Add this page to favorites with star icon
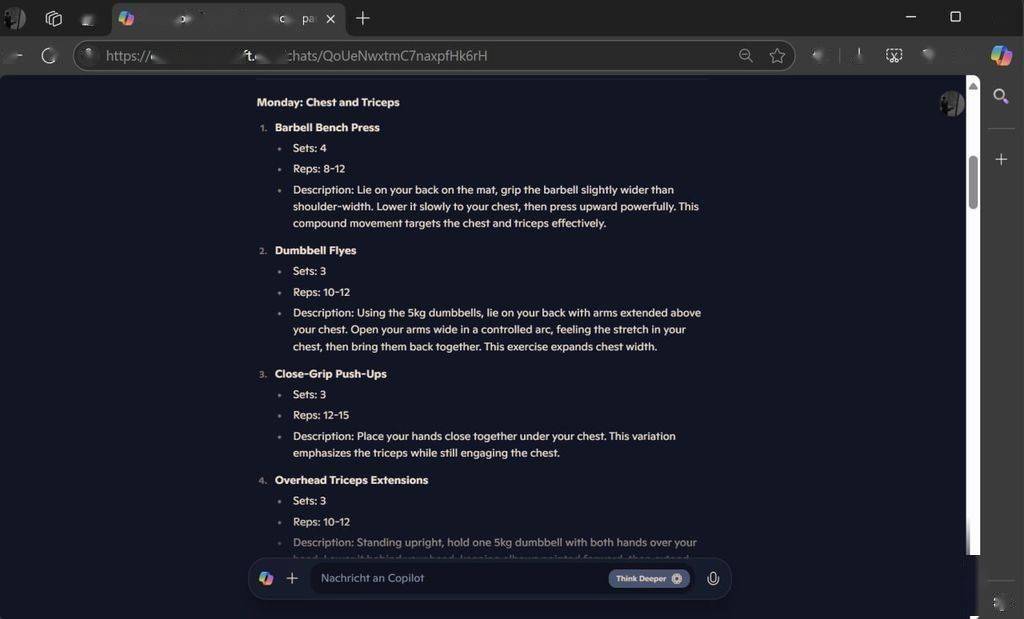Image resolution: width=1024 pixels, height=619 pixels. tap(776, 56)
